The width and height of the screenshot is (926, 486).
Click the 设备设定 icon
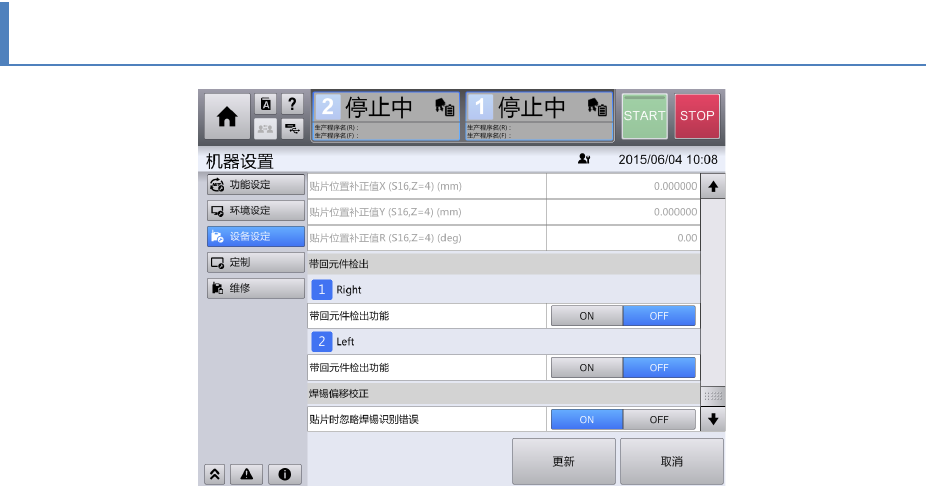coord(217,237)
